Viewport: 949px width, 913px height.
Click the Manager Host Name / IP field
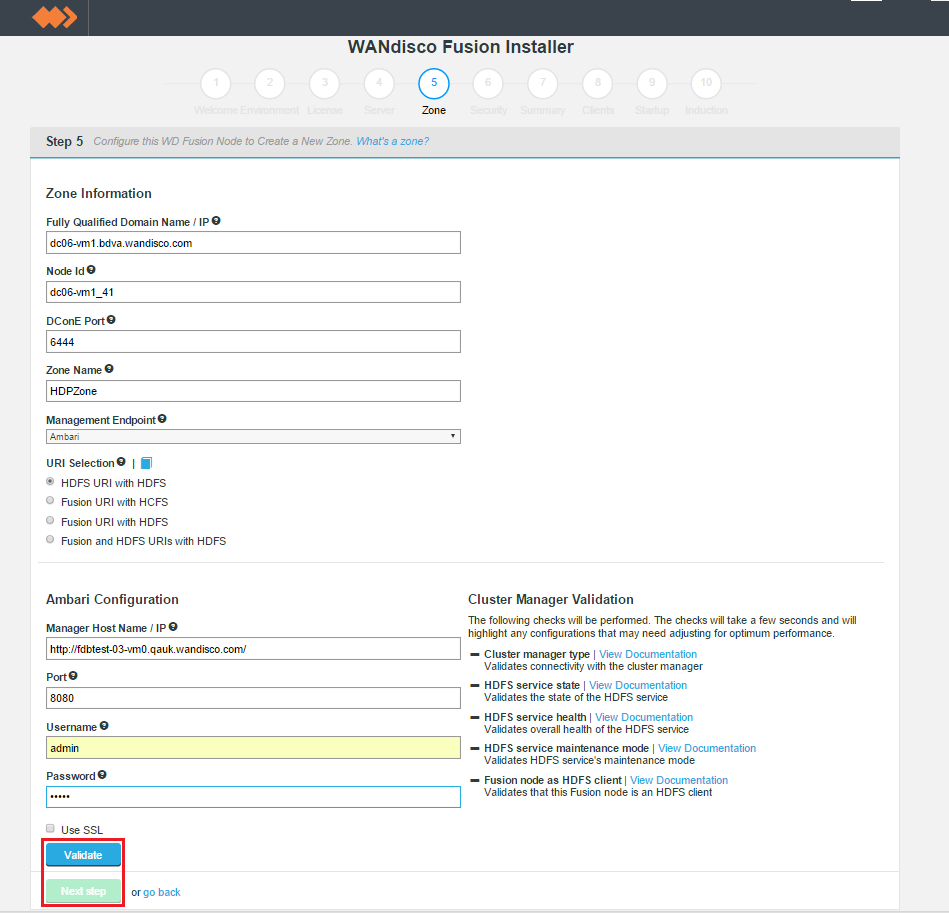(253, 649)
